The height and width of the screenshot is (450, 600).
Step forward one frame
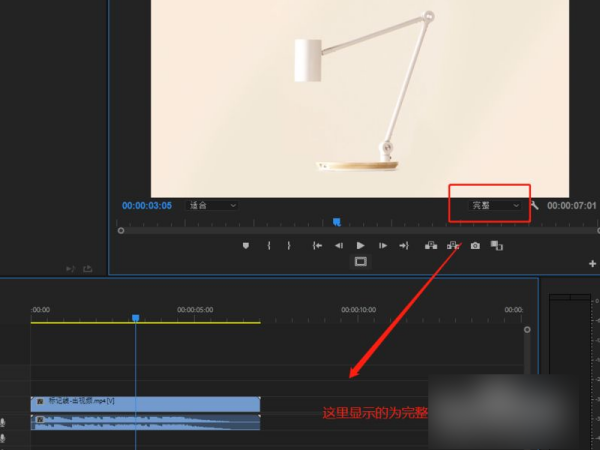[x=382, y=245]
